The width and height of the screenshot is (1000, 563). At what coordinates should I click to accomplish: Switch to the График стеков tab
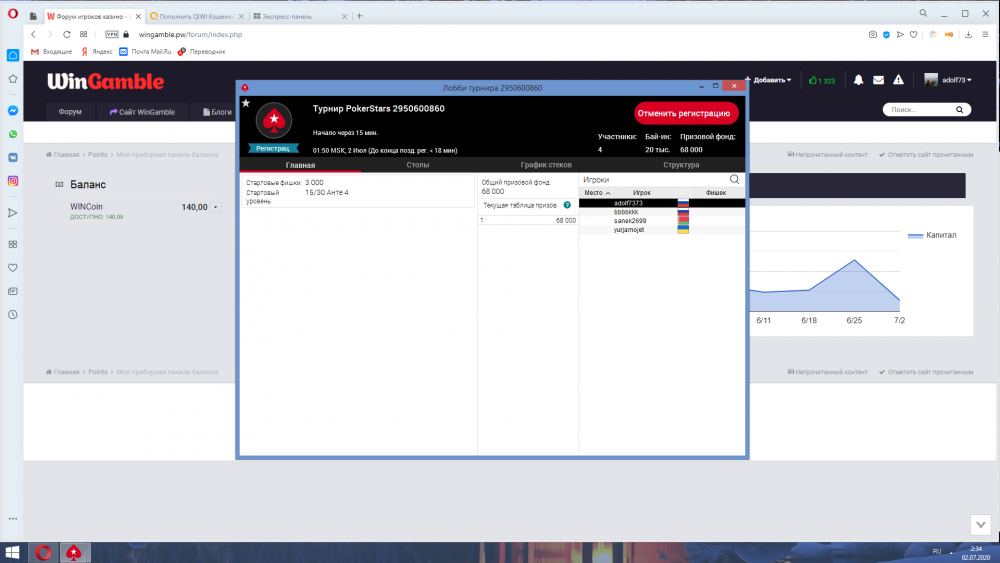[547, 165]
